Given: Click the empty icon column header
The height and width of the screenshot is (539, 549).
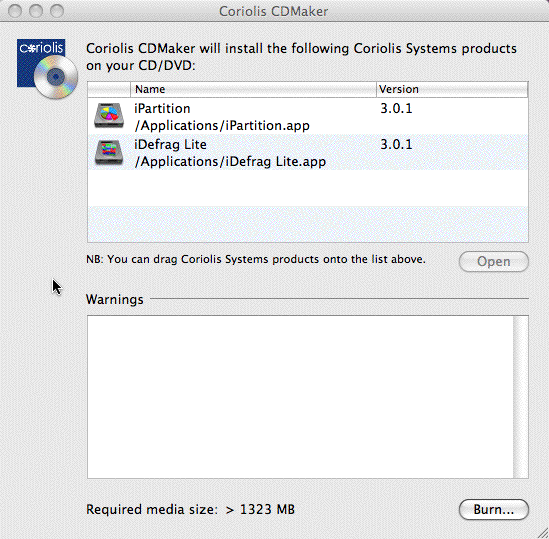Looking at the screenshot, I should 109,89.
